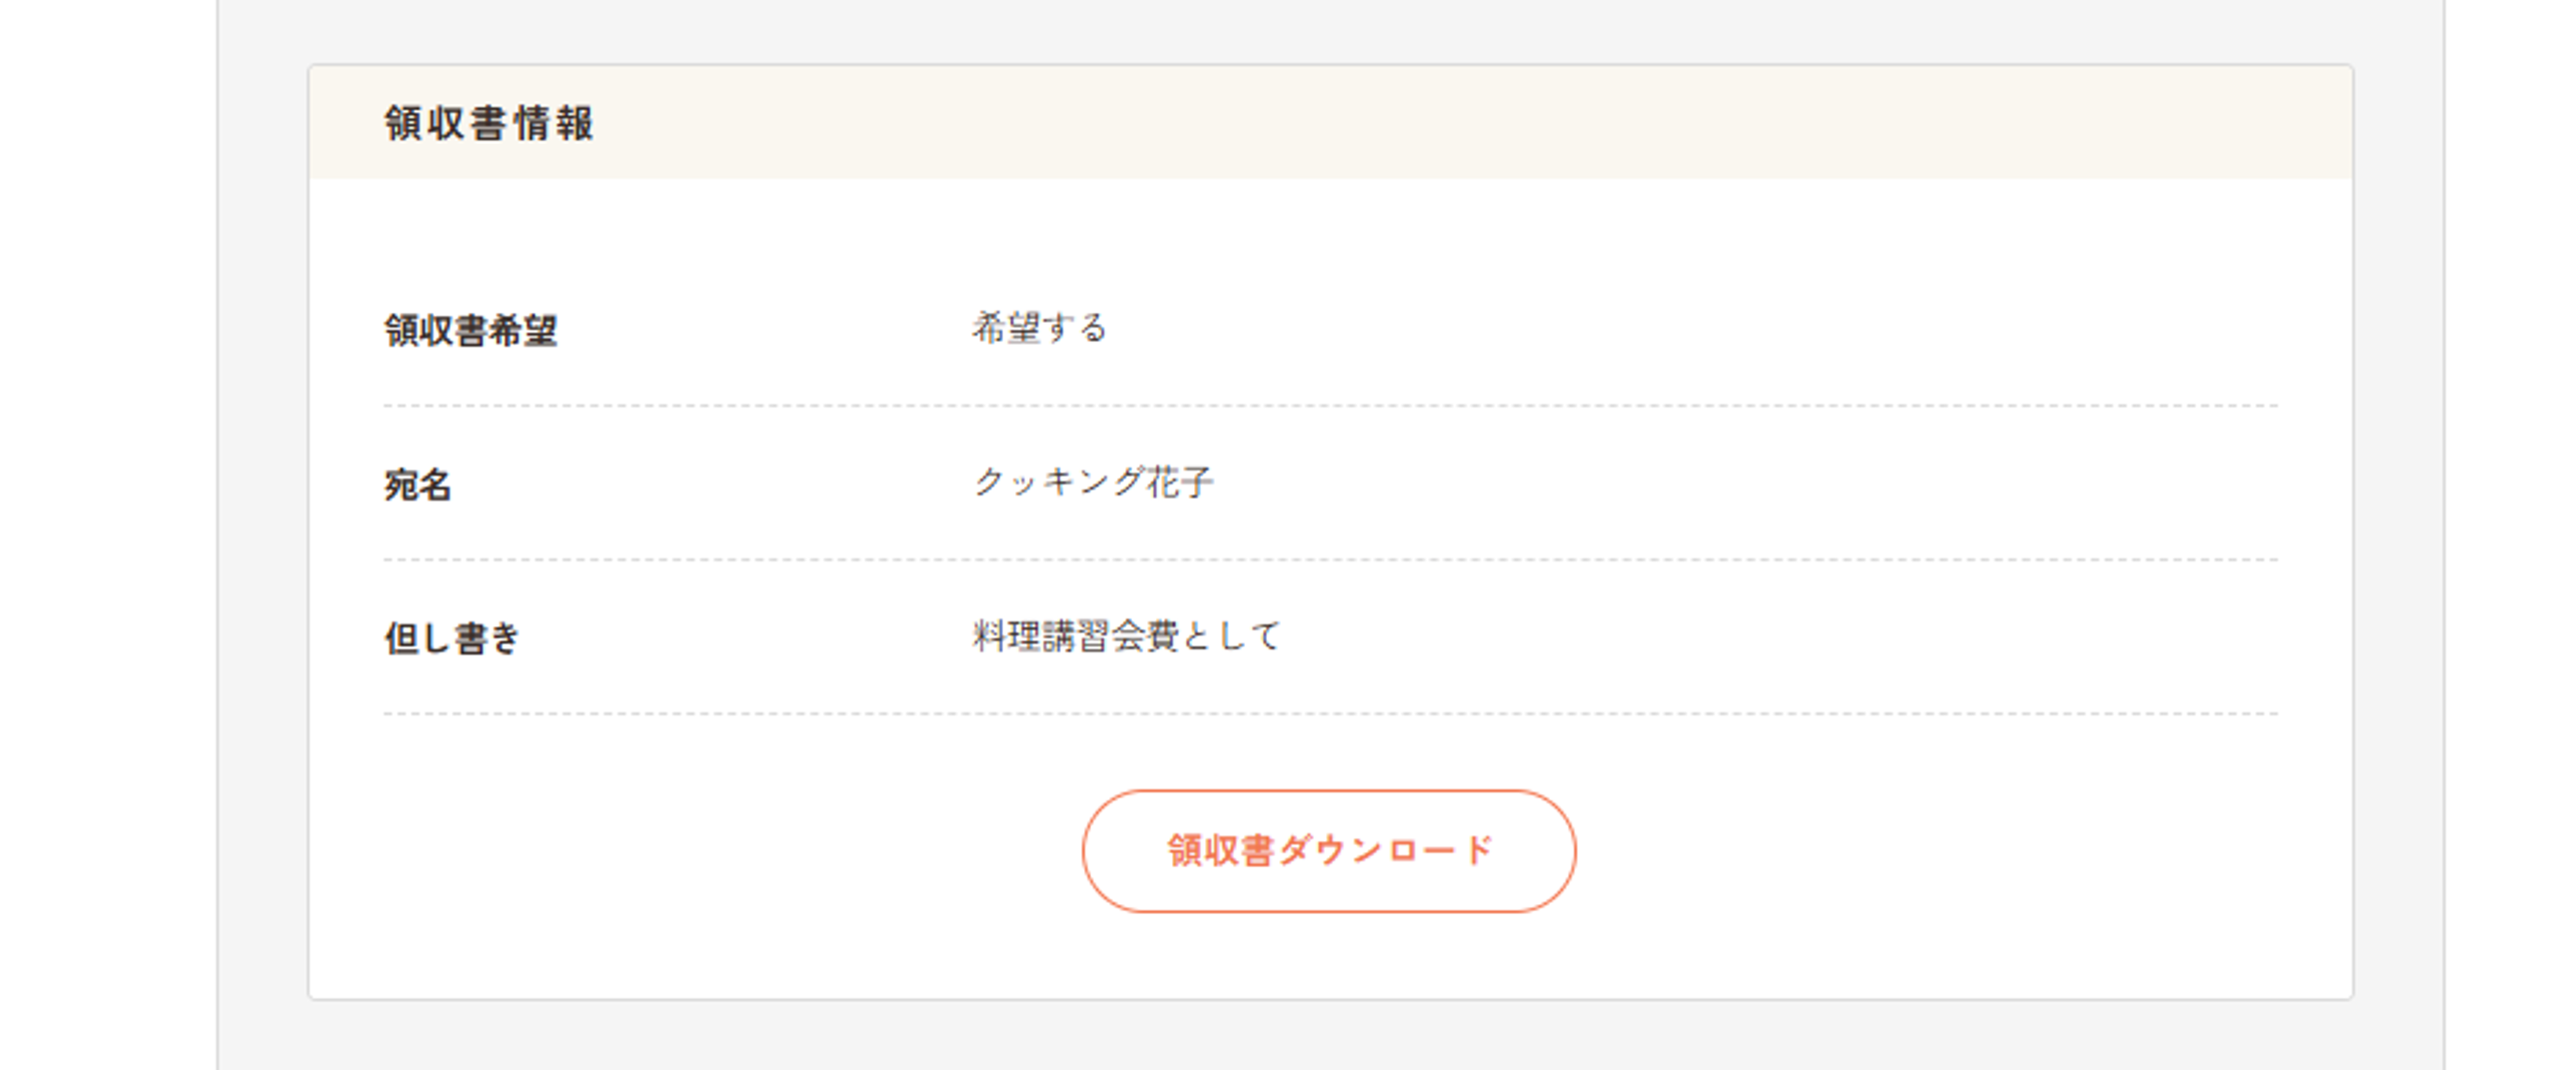Click the gray area below the receipt card
This screenshot has width=2576, height=1070.
pos(1330,1035)
